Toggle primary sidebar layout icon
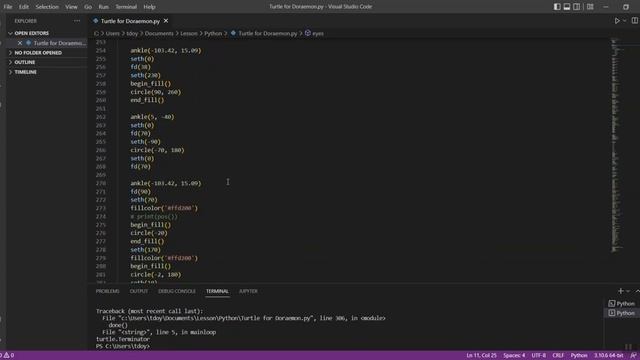640x360 pixels. 557,7
